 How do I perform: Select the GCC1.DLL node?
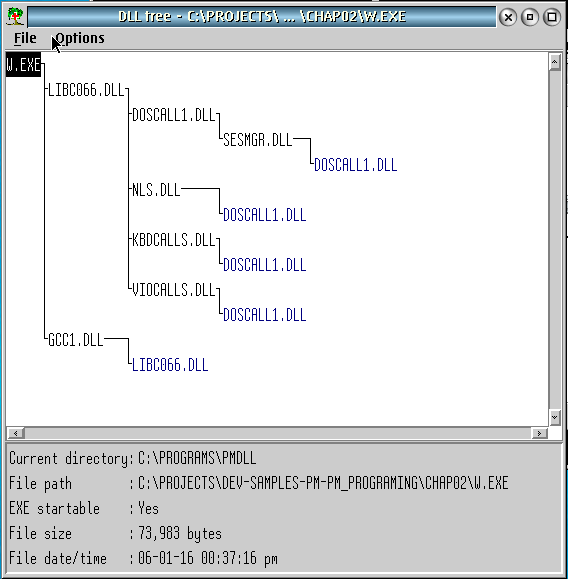click(76, 340)
